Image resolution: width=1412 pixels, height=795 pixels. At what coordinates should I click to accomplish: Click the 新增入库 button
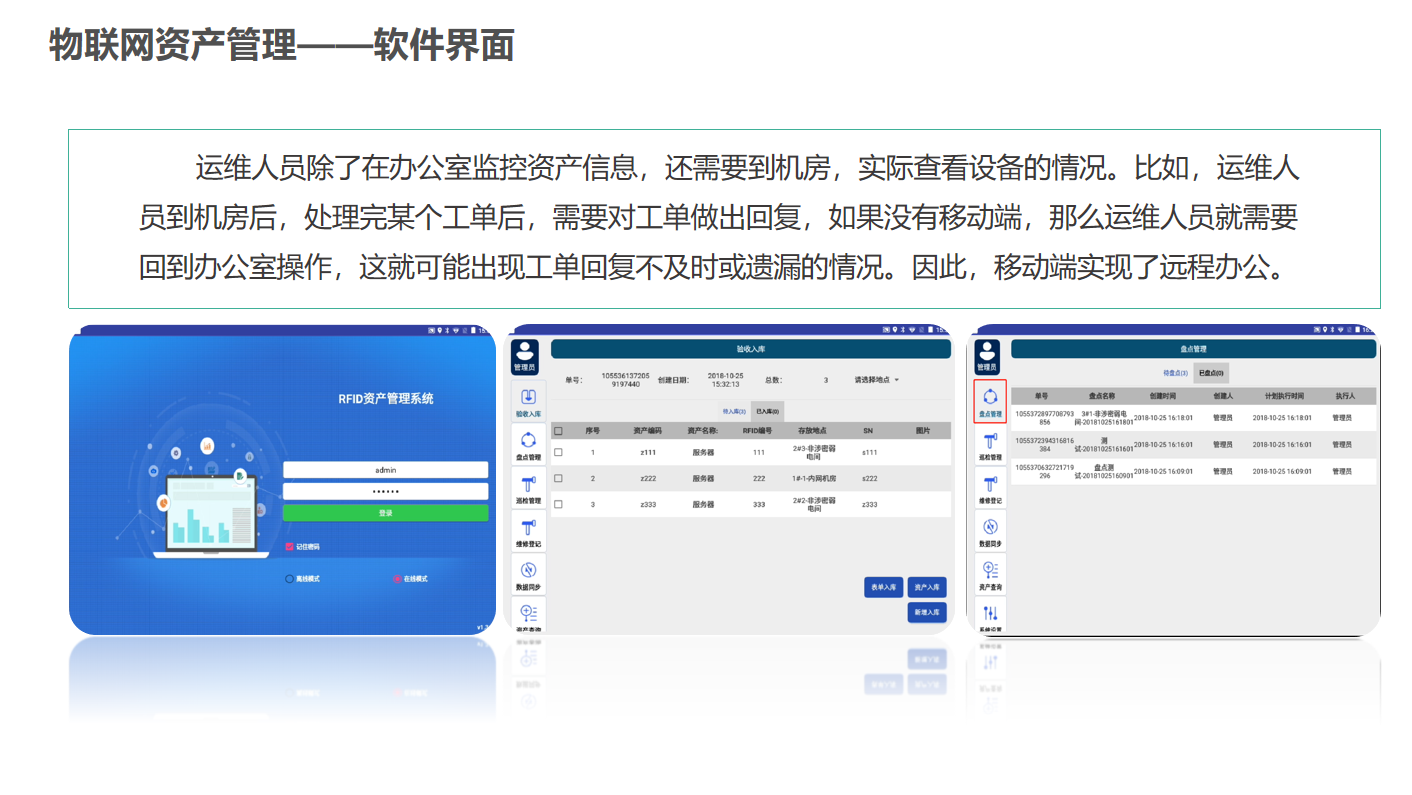[x=926, y=612]
